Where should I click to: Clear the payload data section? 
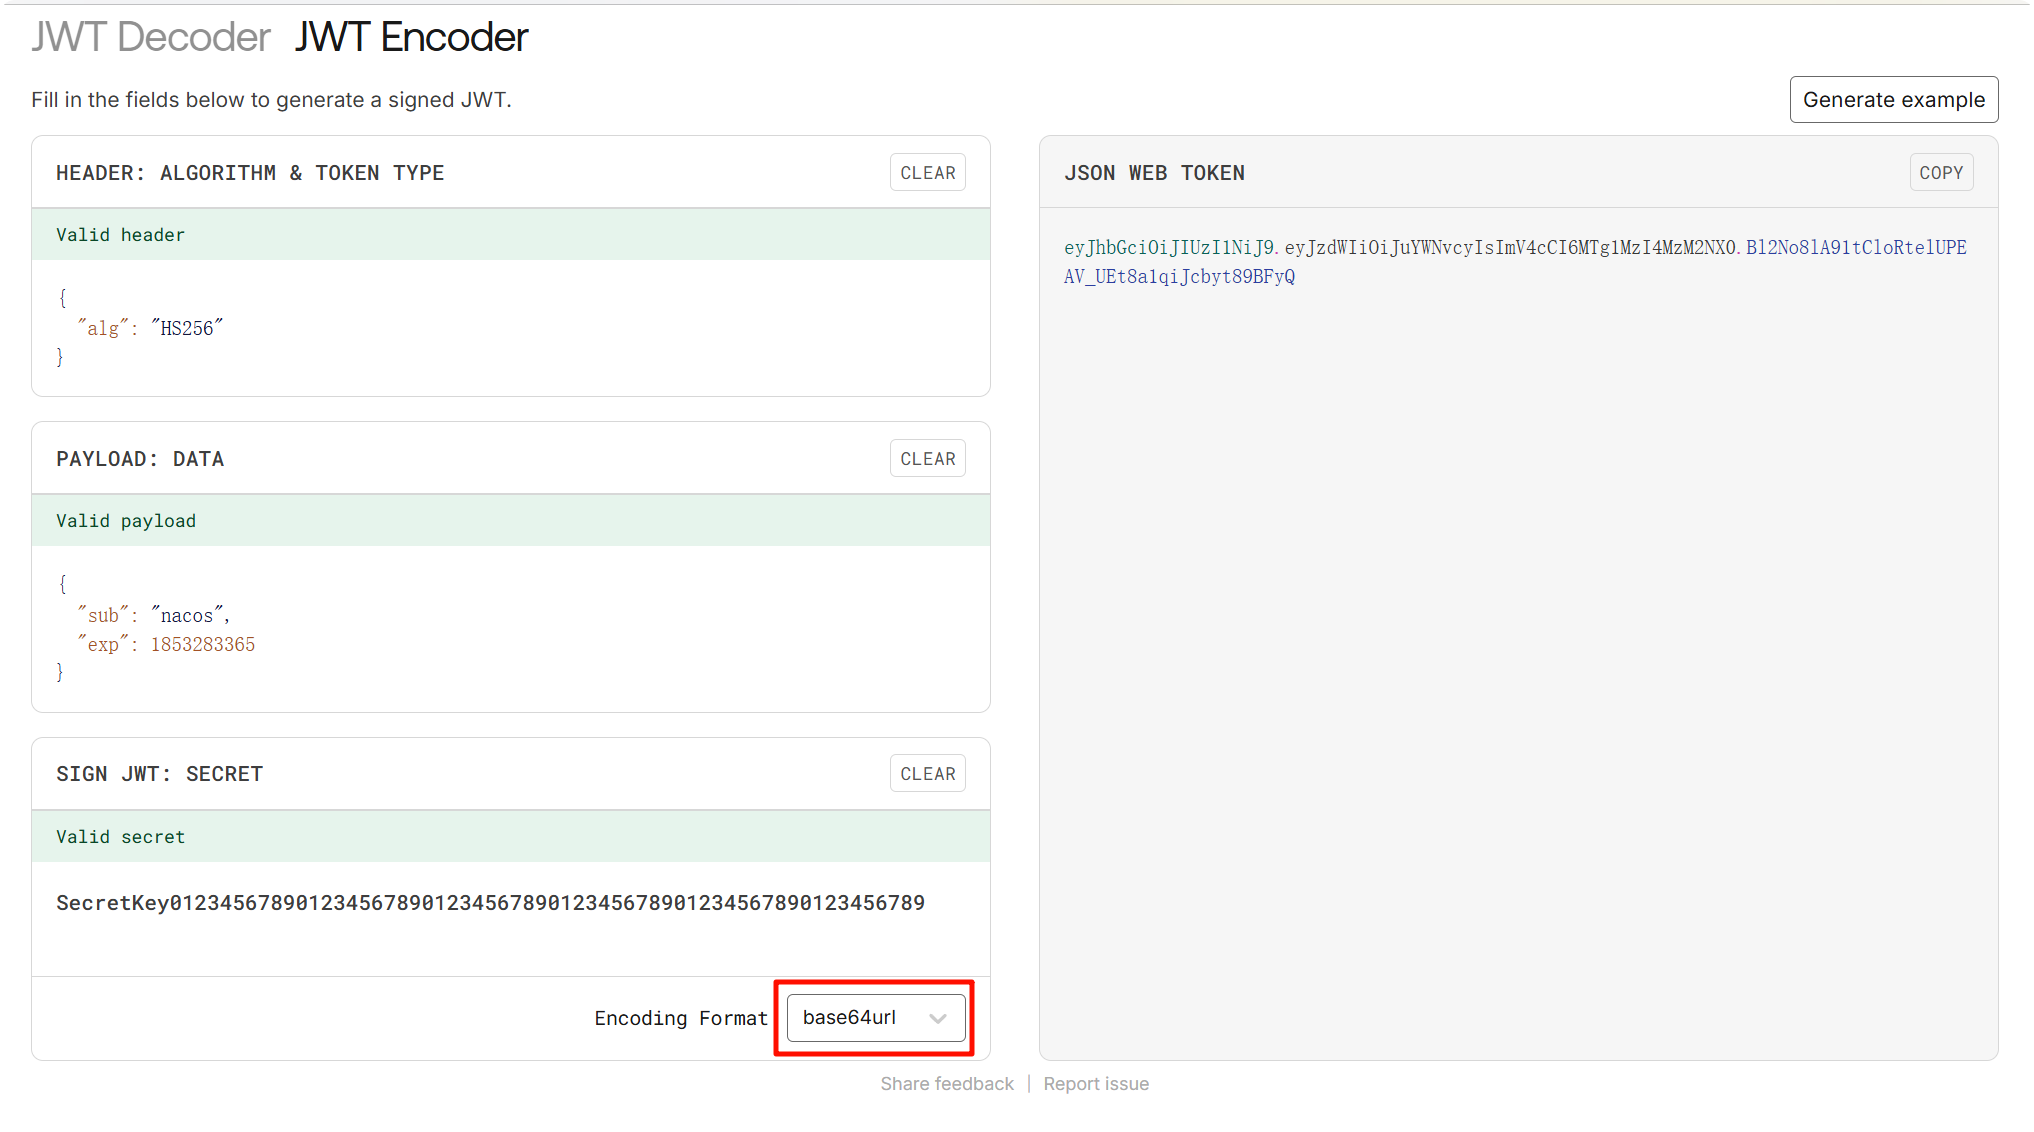[927, 459]
